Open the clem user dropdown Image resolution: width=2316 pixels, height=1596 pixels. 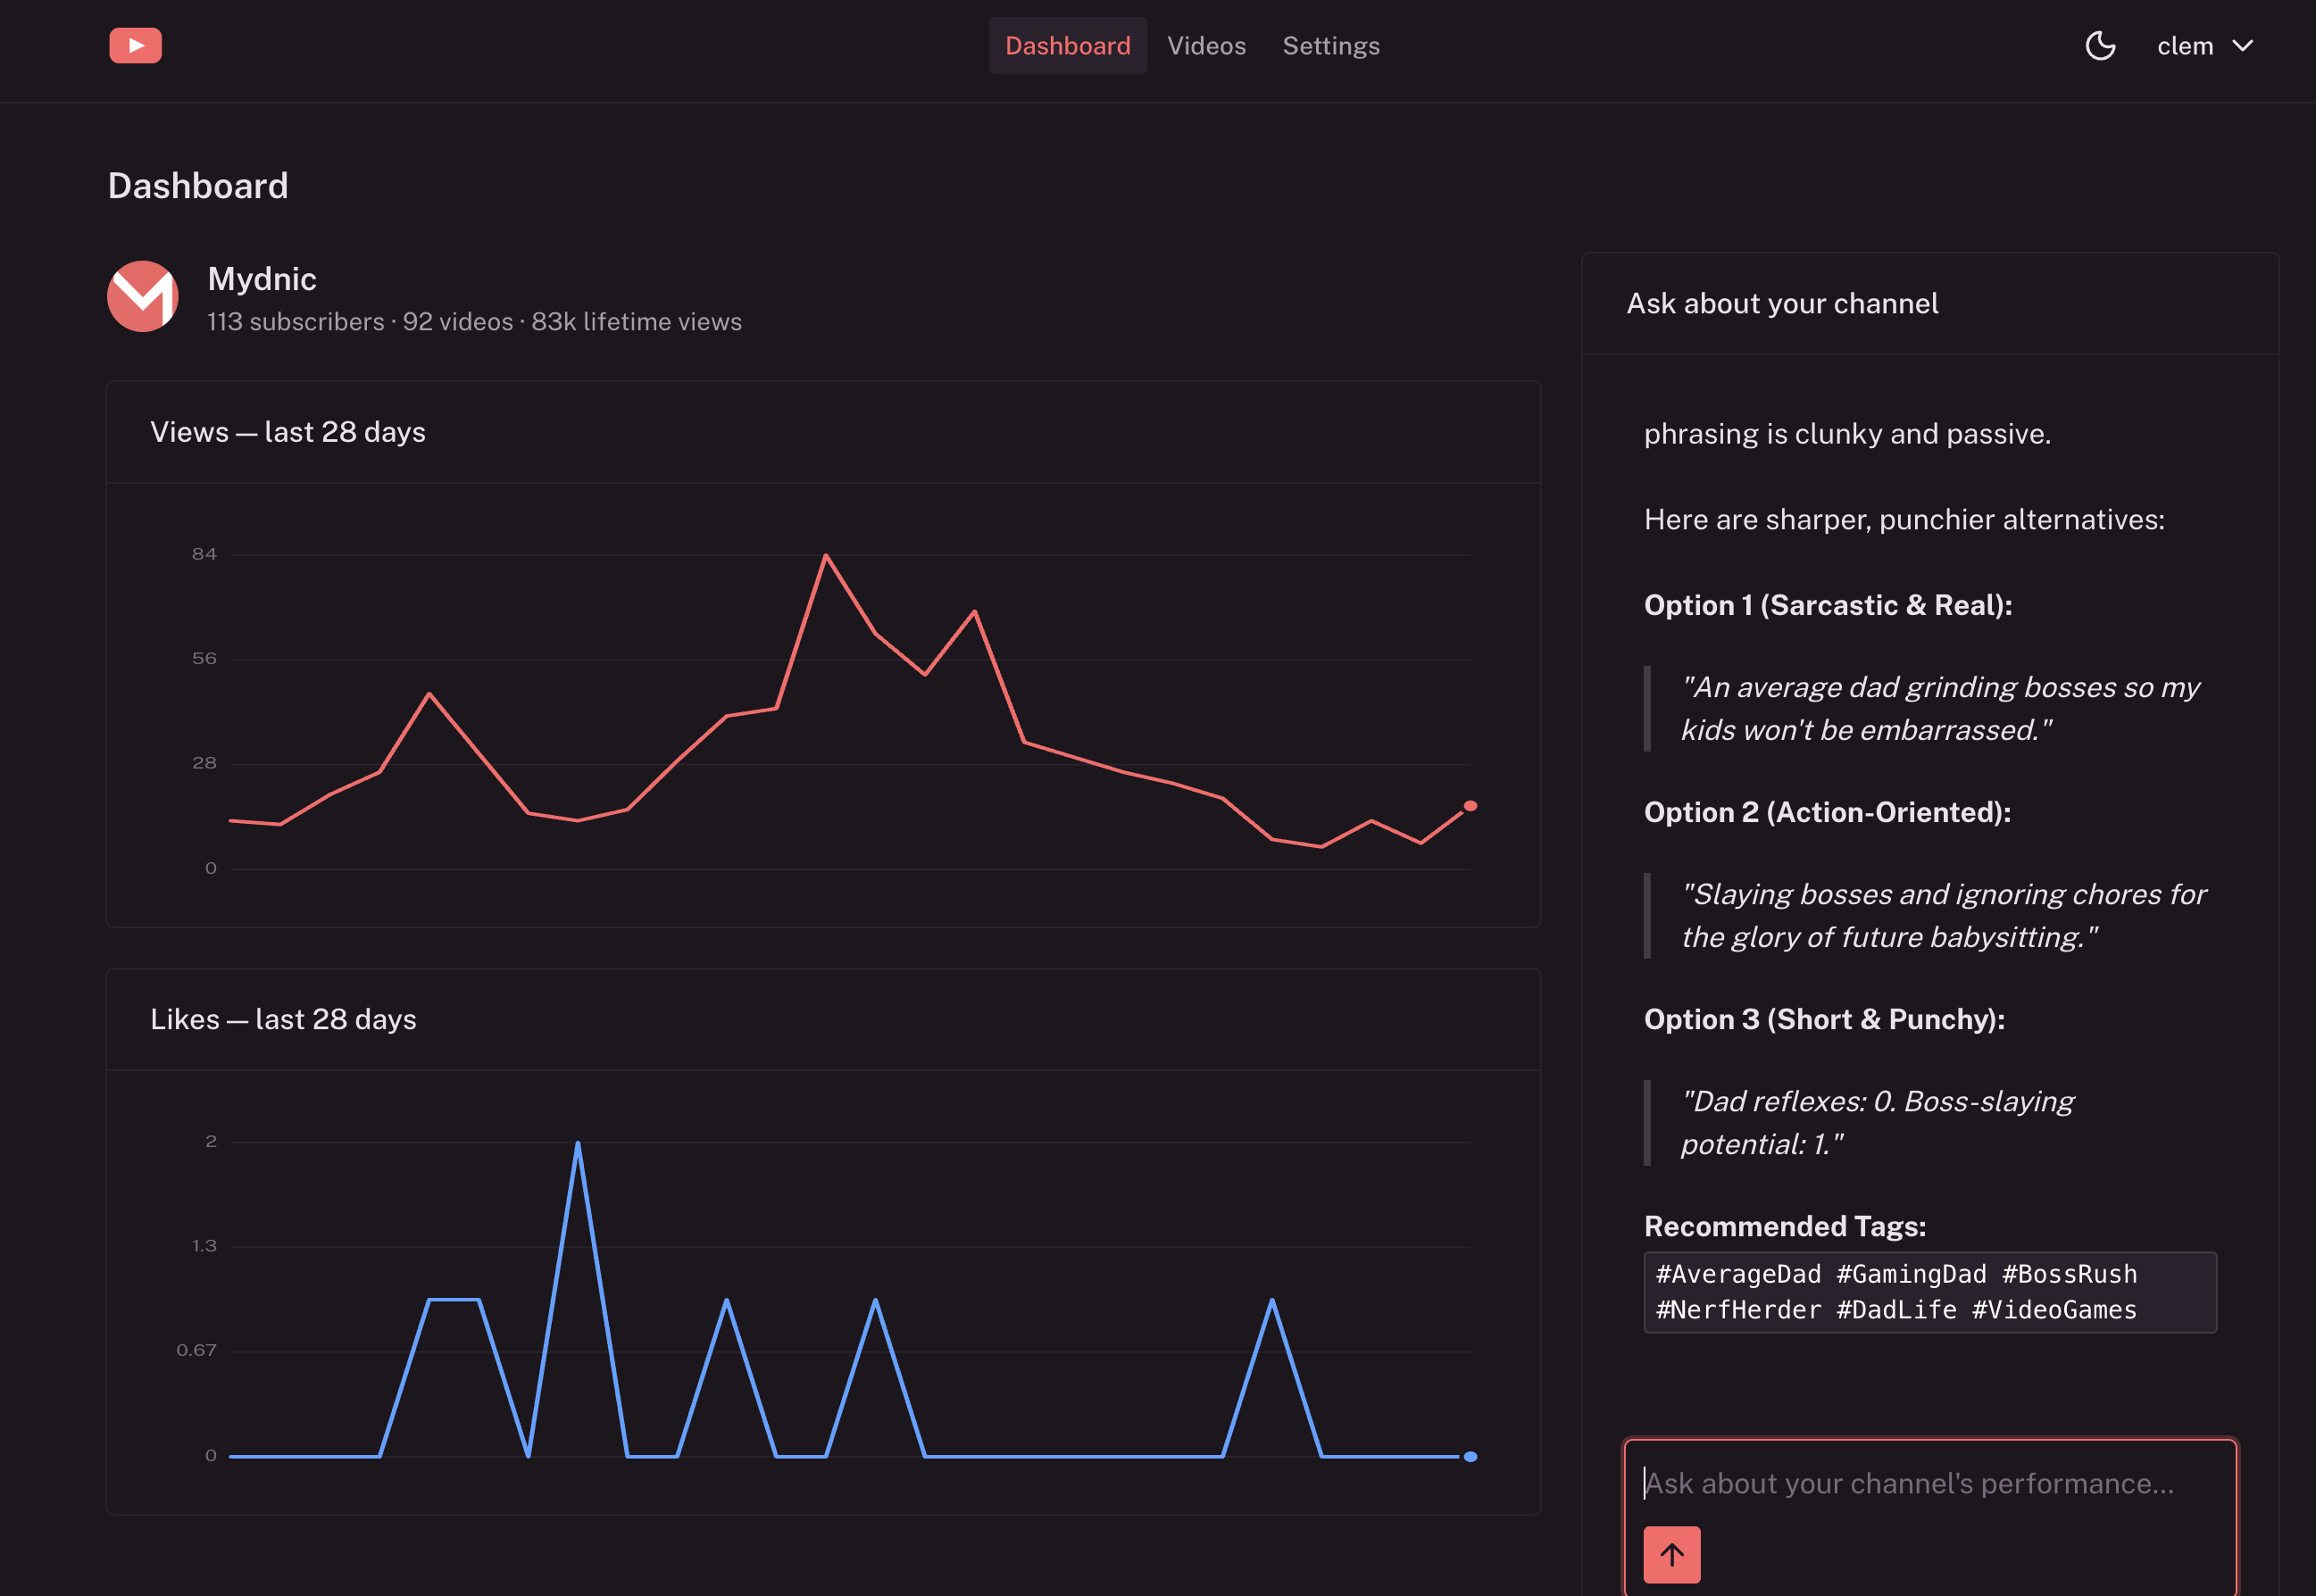[x=2205, y=46]
